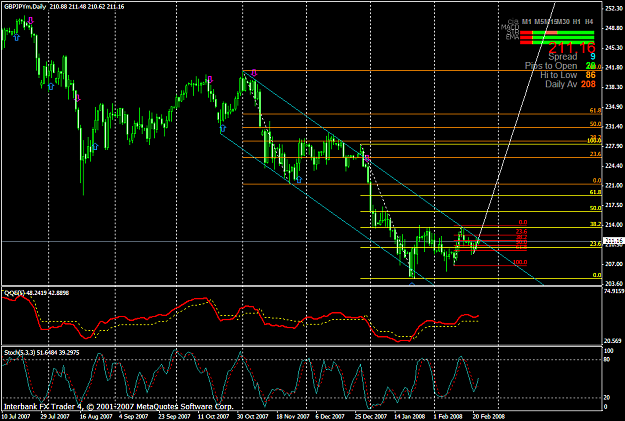Select the yellow Fibonacci 50.0 label
Screen dimensions: 625x421
click(596, 208)
